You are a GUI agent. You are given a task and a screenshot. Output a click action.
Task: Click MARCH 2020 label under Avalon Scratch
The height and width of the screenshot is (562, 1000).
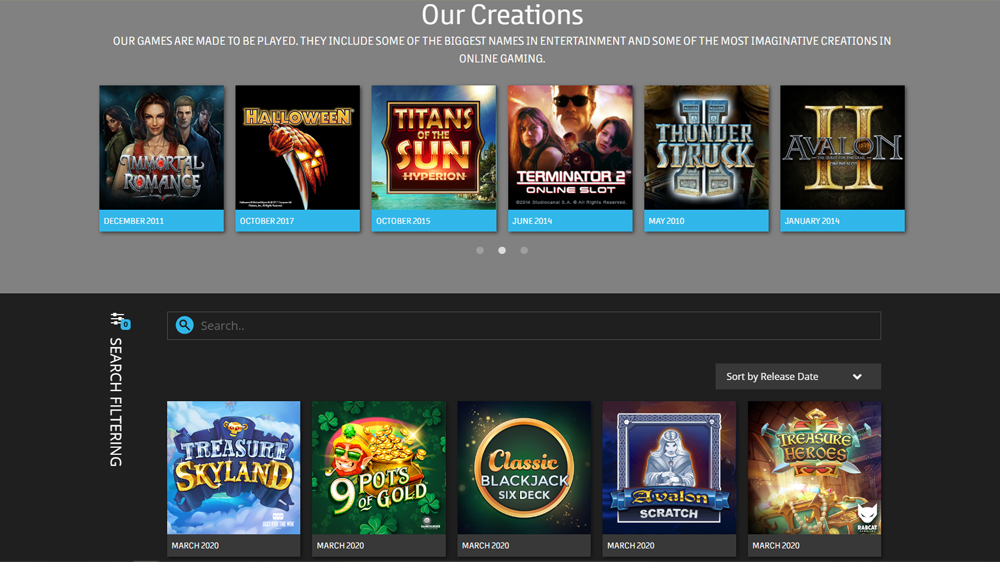pyautogui.click(x=631, y=545)
